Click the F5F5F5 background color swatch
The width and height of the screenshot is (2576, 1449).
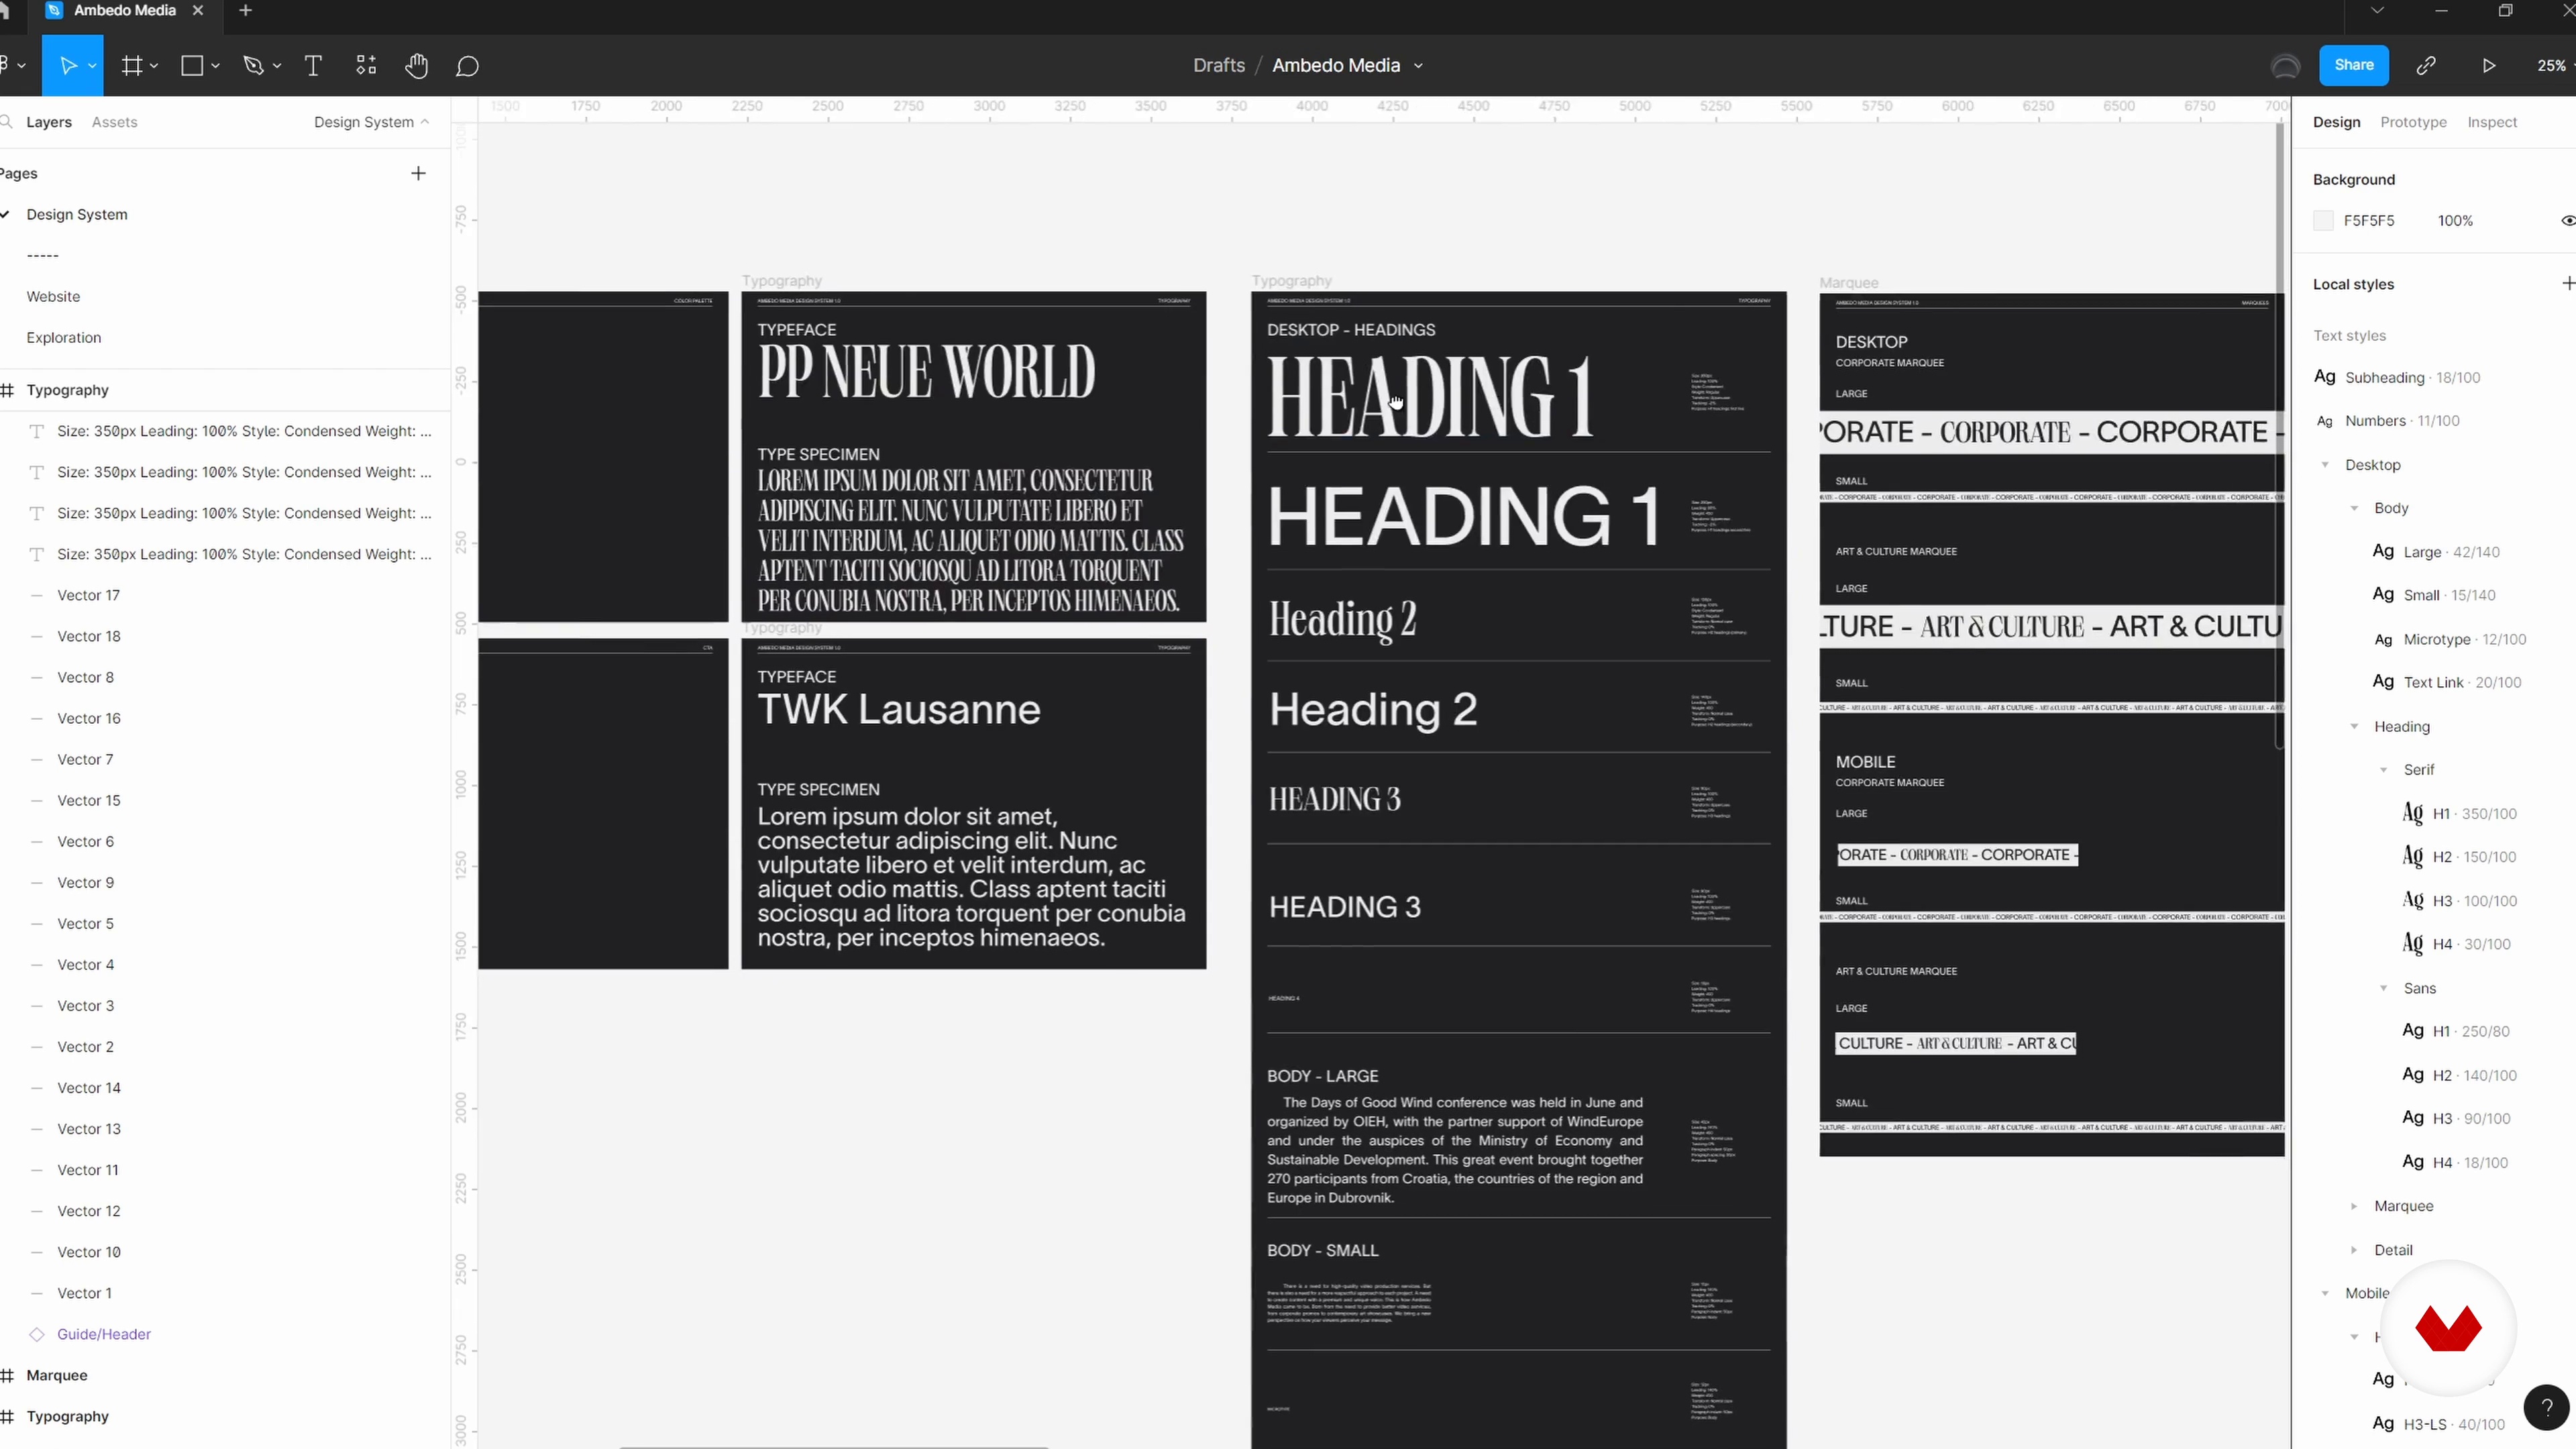(2323, 221)
